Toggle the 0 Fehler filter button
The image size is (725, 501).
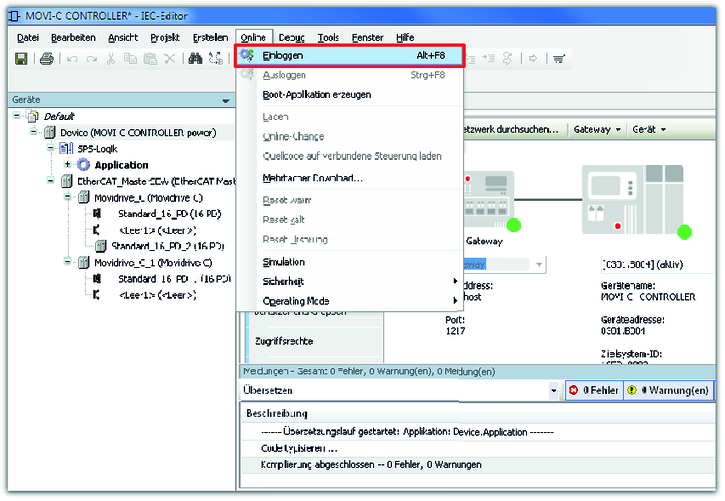[595, 390]
